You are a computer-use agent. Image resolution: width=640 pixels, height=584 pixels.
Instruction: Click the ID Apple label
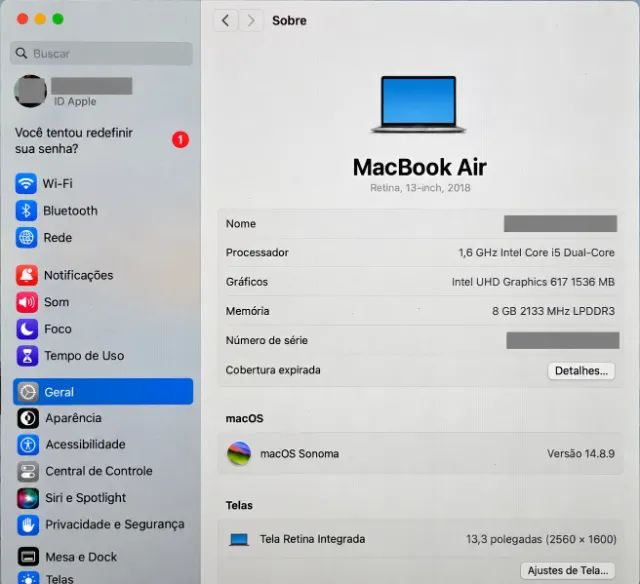(75, 101)
